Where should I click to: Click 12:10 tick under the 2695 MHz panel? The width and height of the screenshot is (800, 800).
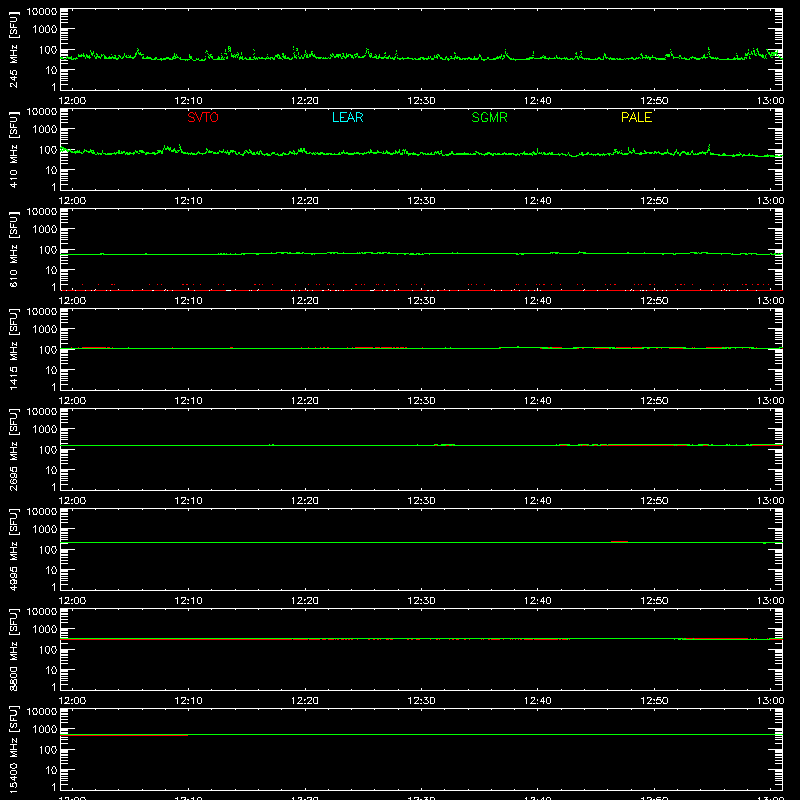[x=188, y=501]
